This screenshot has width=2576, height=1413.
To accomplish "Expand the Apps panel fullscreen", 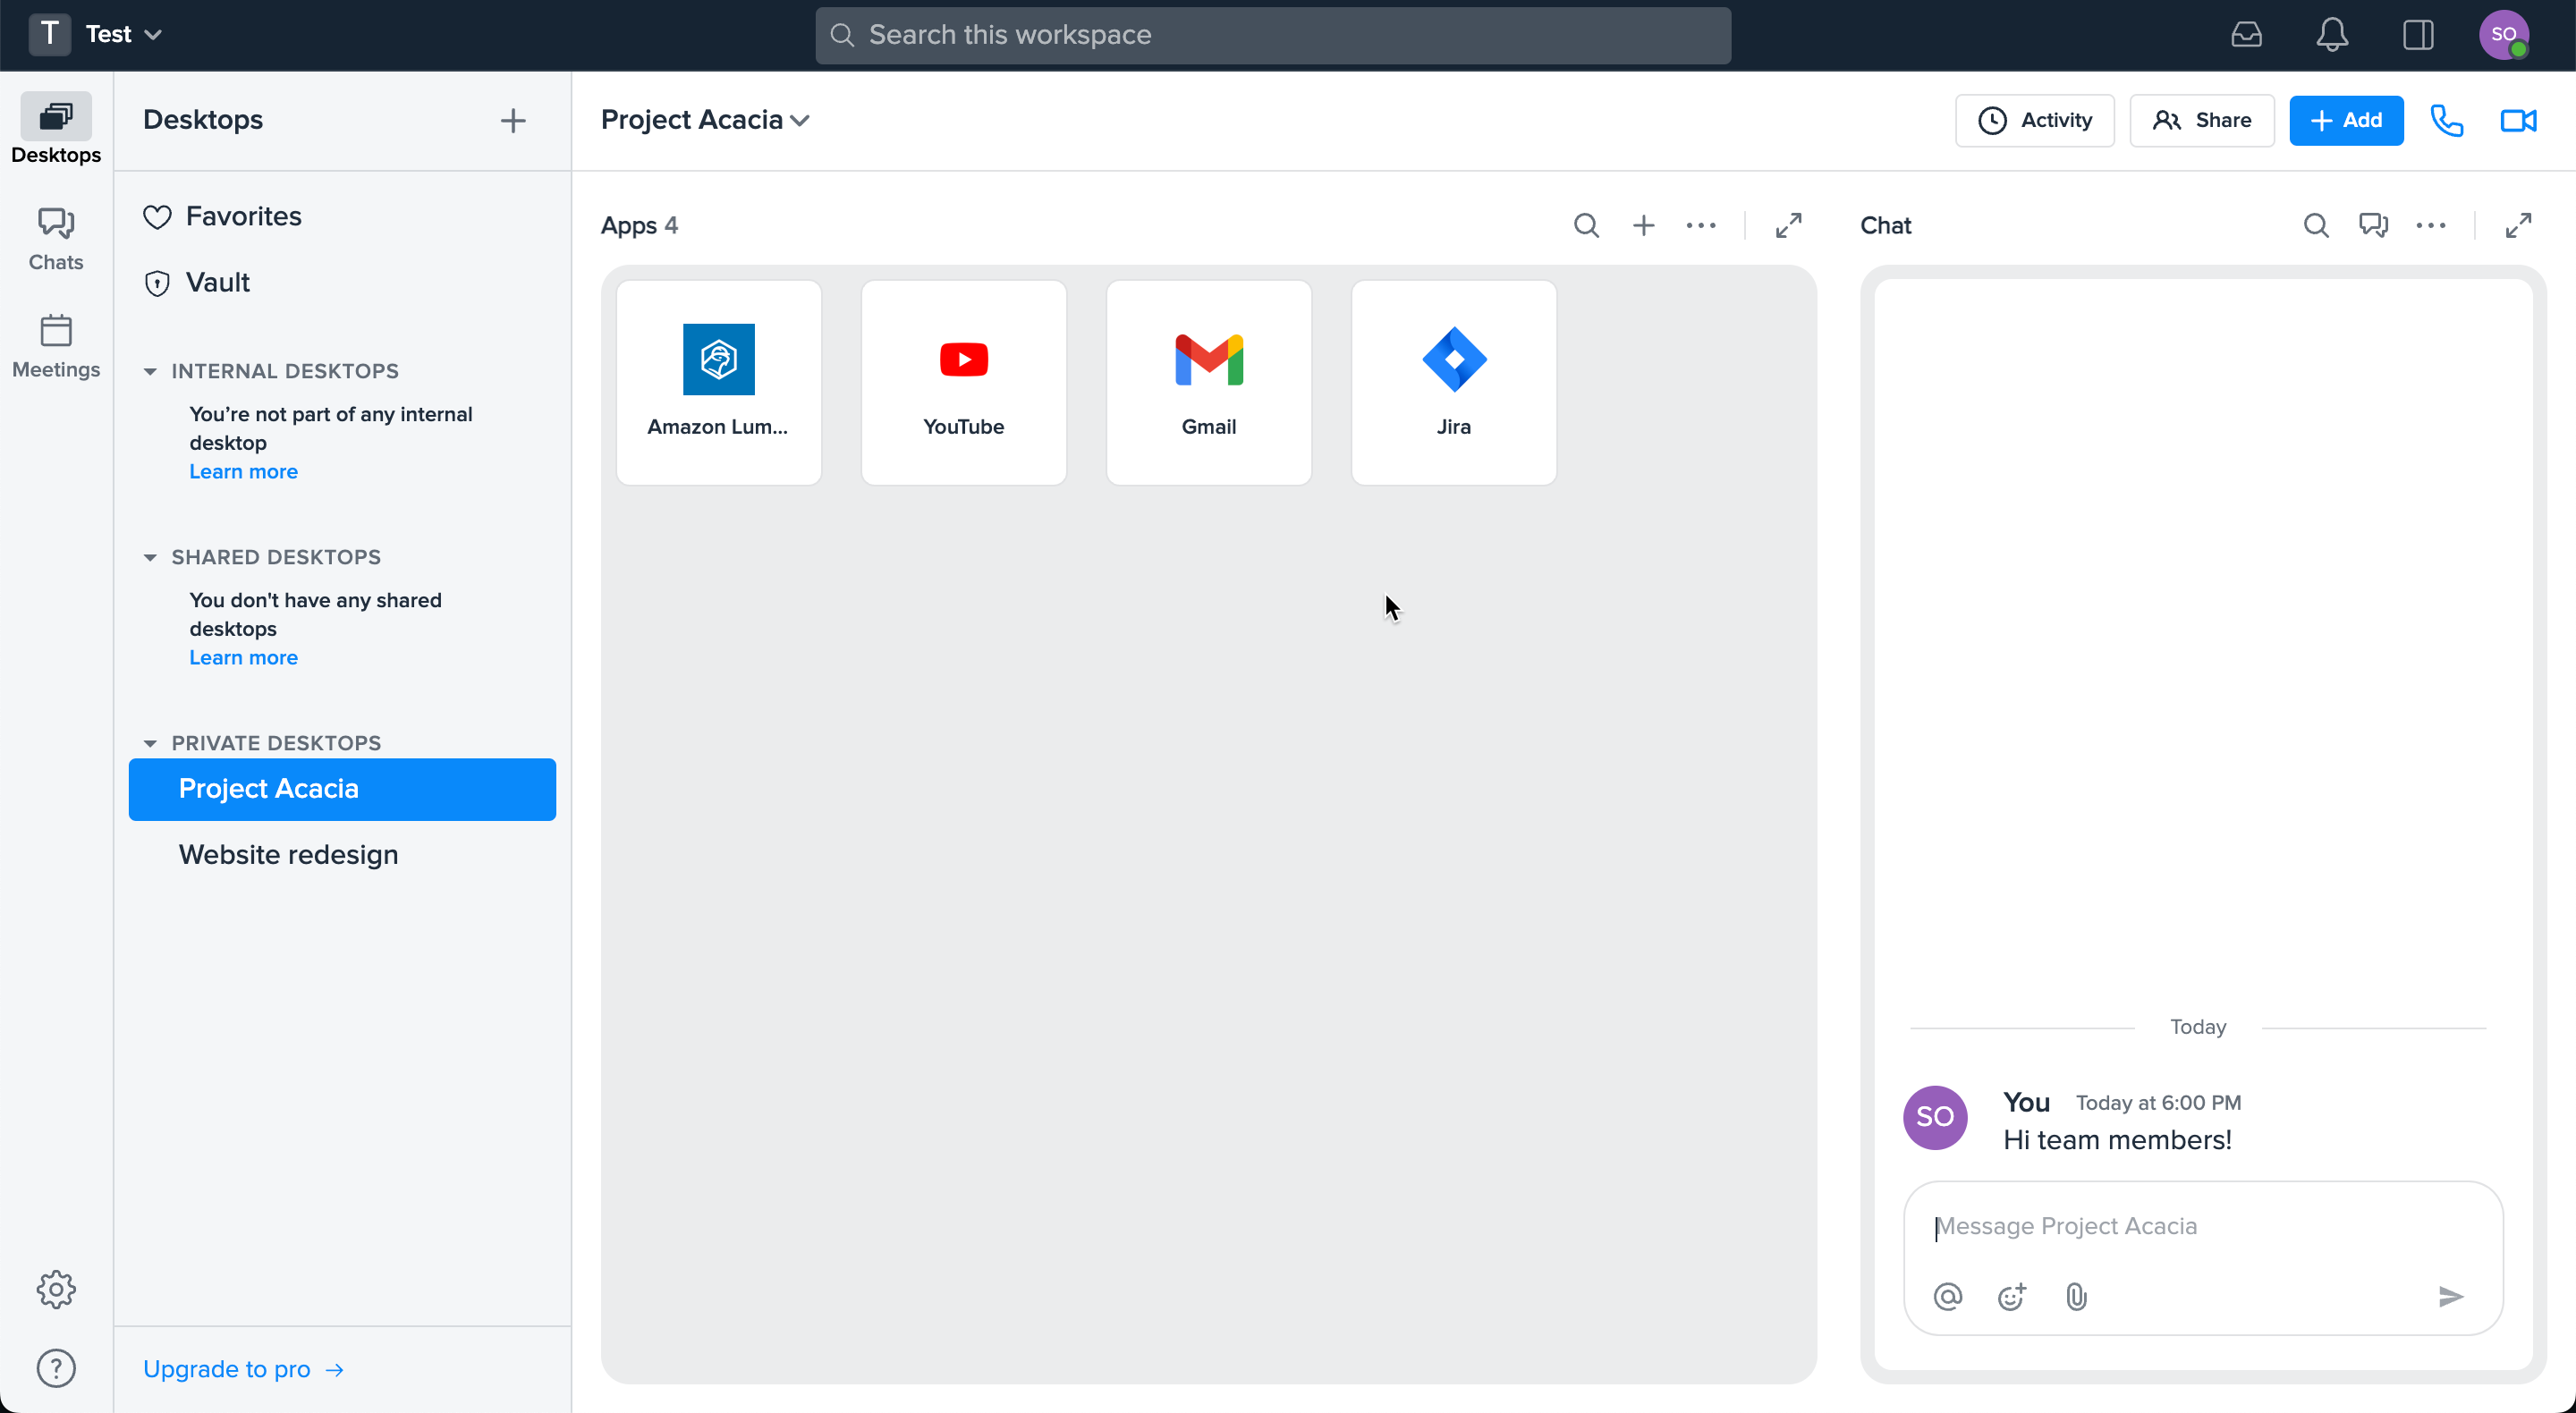I will click(x=1788, y=225).
